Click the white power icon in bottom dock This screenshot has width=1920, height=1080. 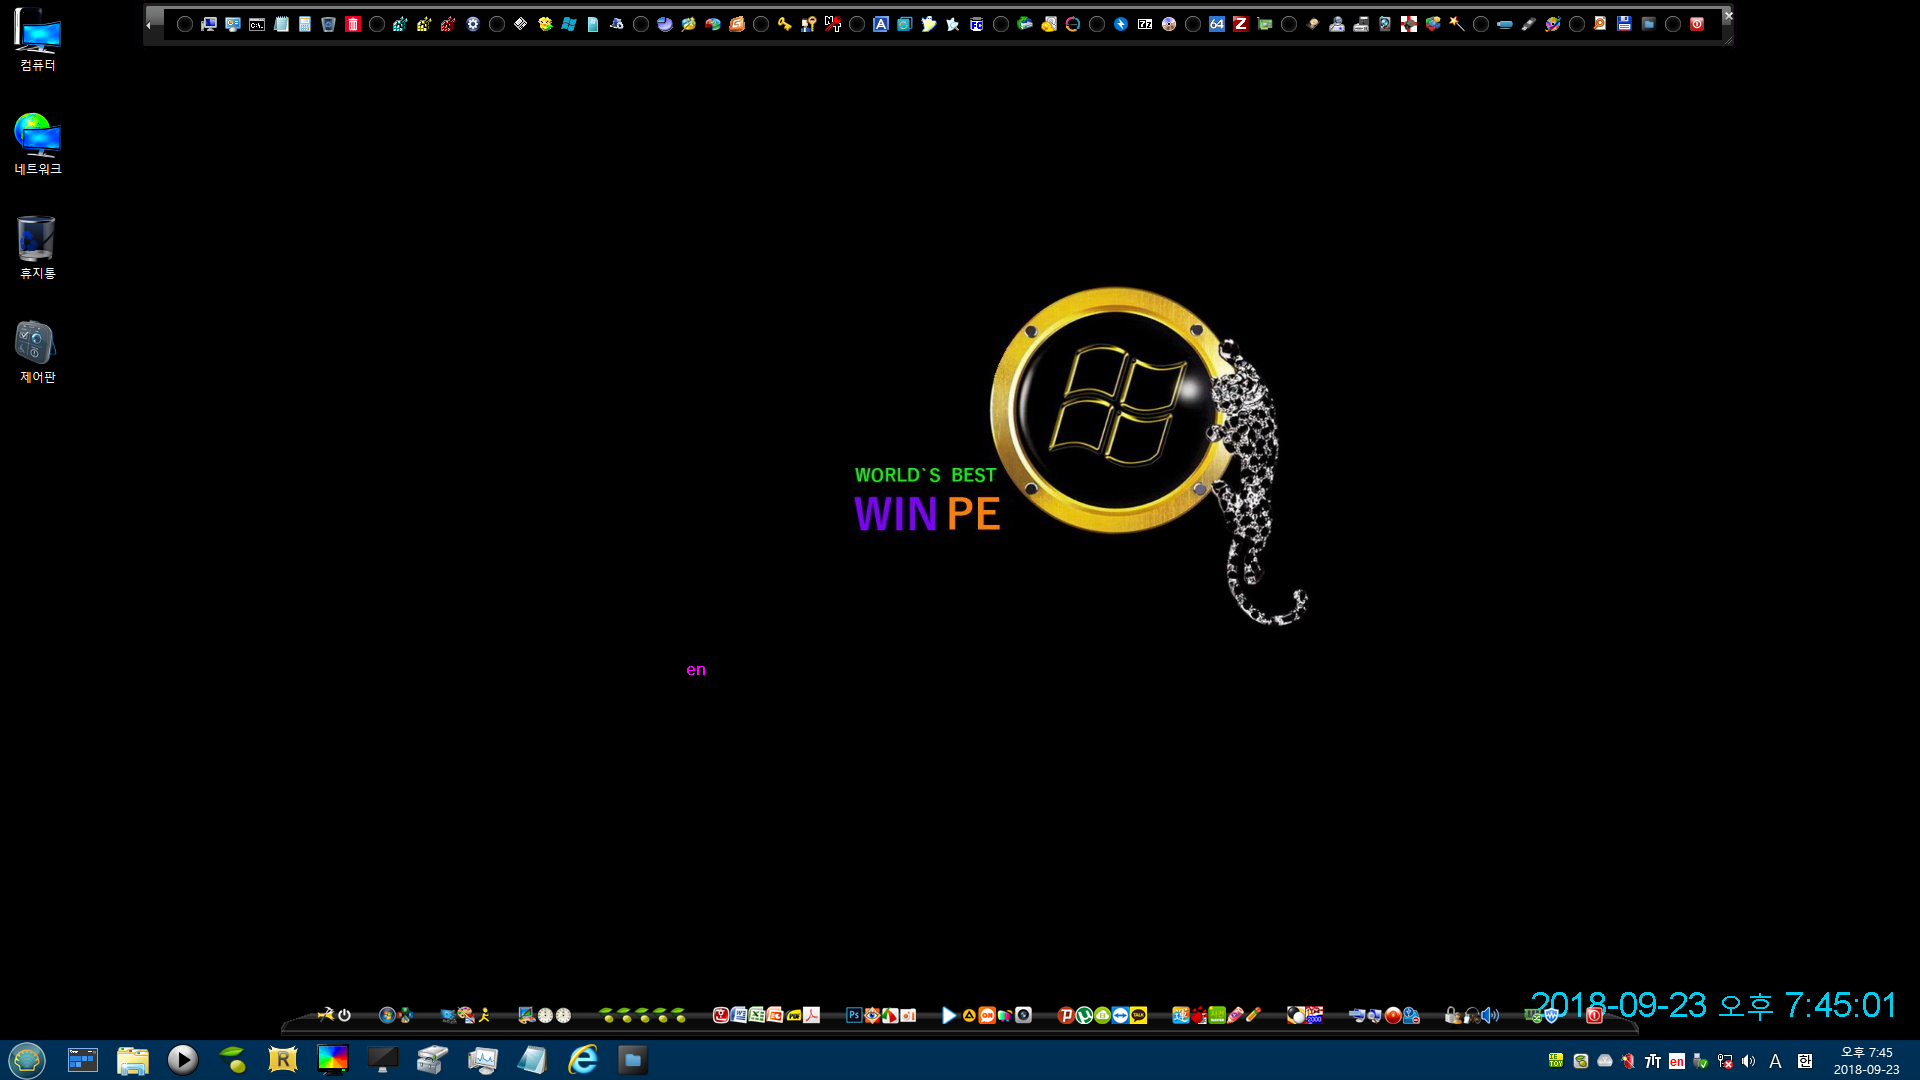click(x=345, y=1015)
